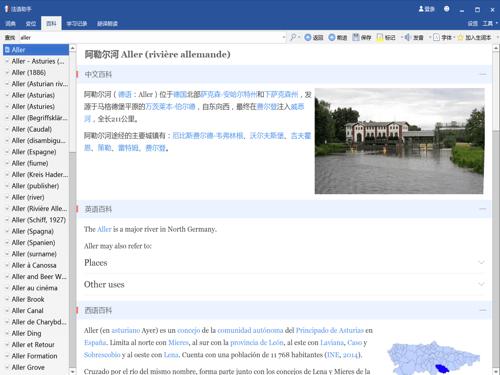Add entry to vocabulary book star icon

tap(460, 37)
